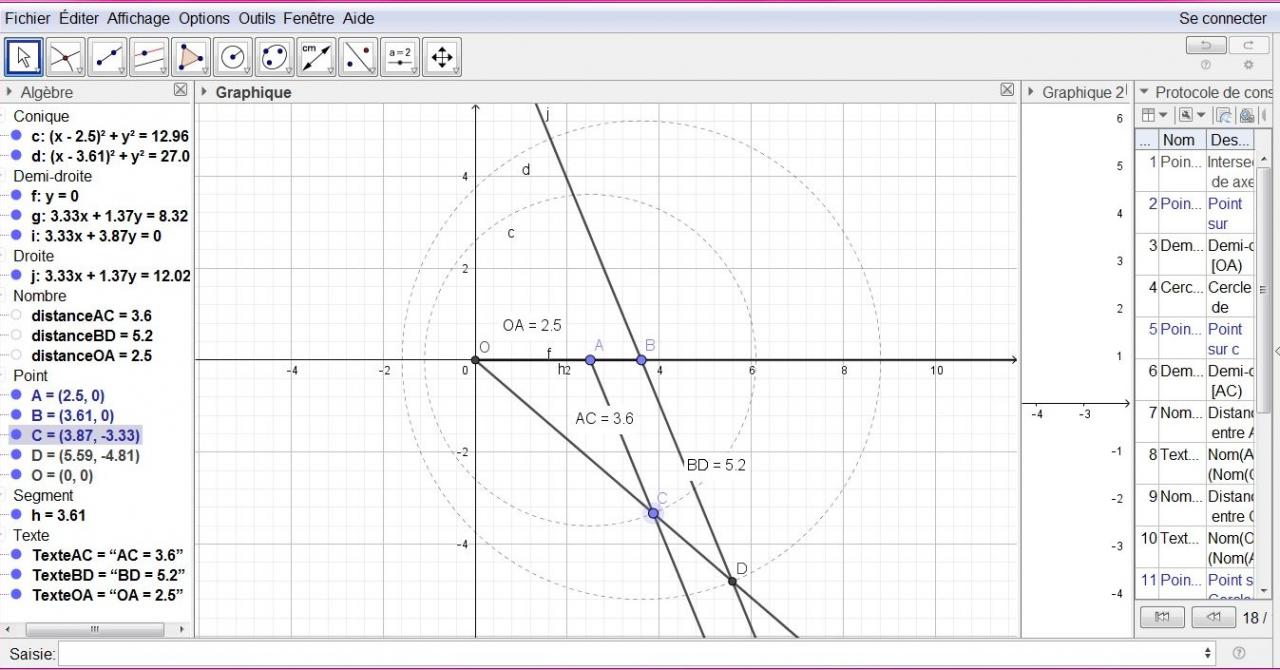
Task: Close the Algèbre panel with X box
Action: pyautogui.click(x=180, y=90)
